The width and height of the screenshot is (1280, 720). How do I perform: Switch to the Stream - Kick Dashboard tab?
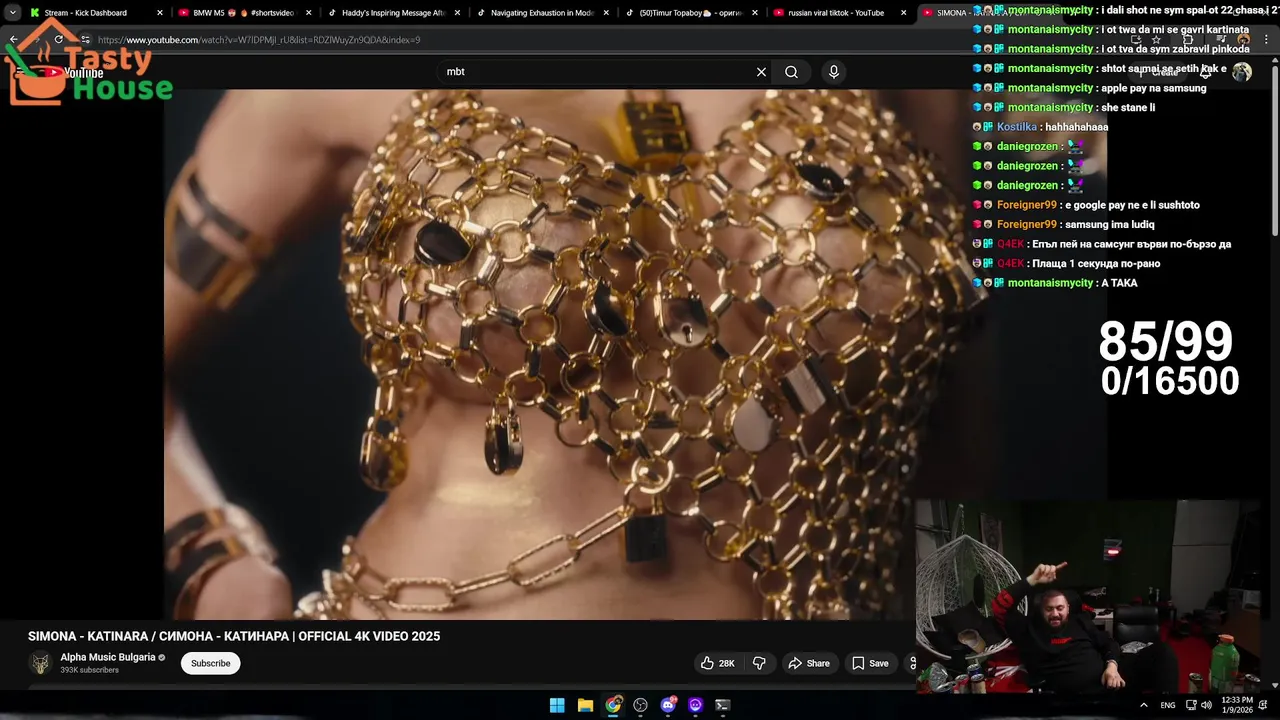coord(85,13)
